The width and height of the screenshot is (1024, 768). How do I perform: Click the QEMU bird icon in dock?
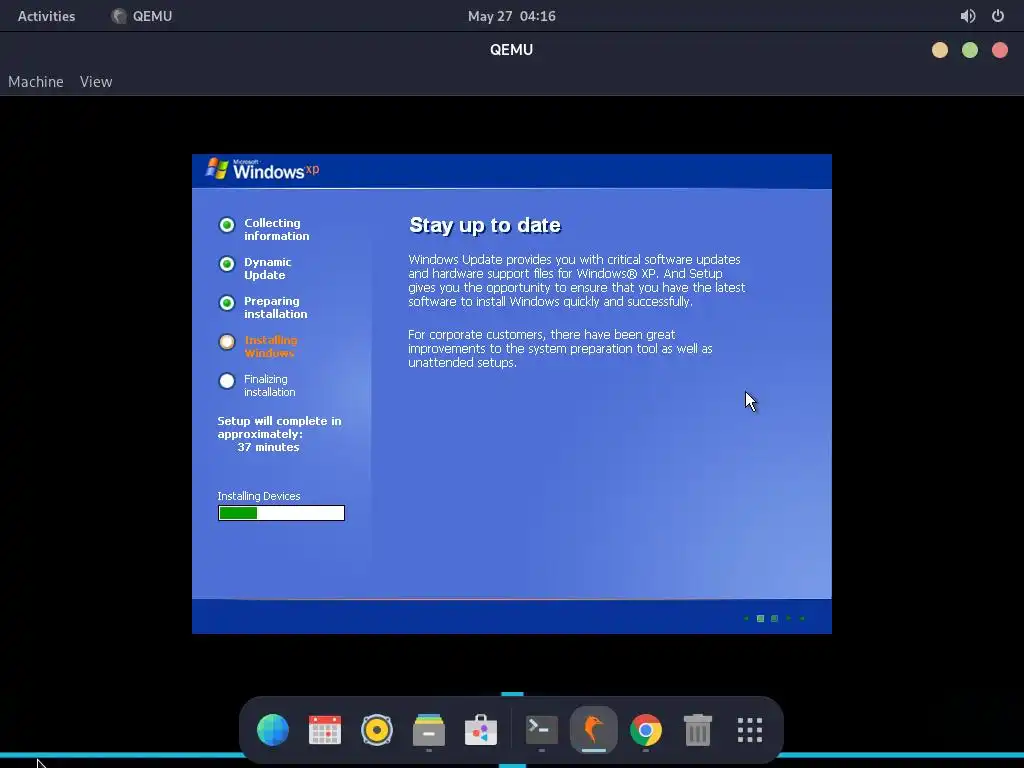coord(594,729)
